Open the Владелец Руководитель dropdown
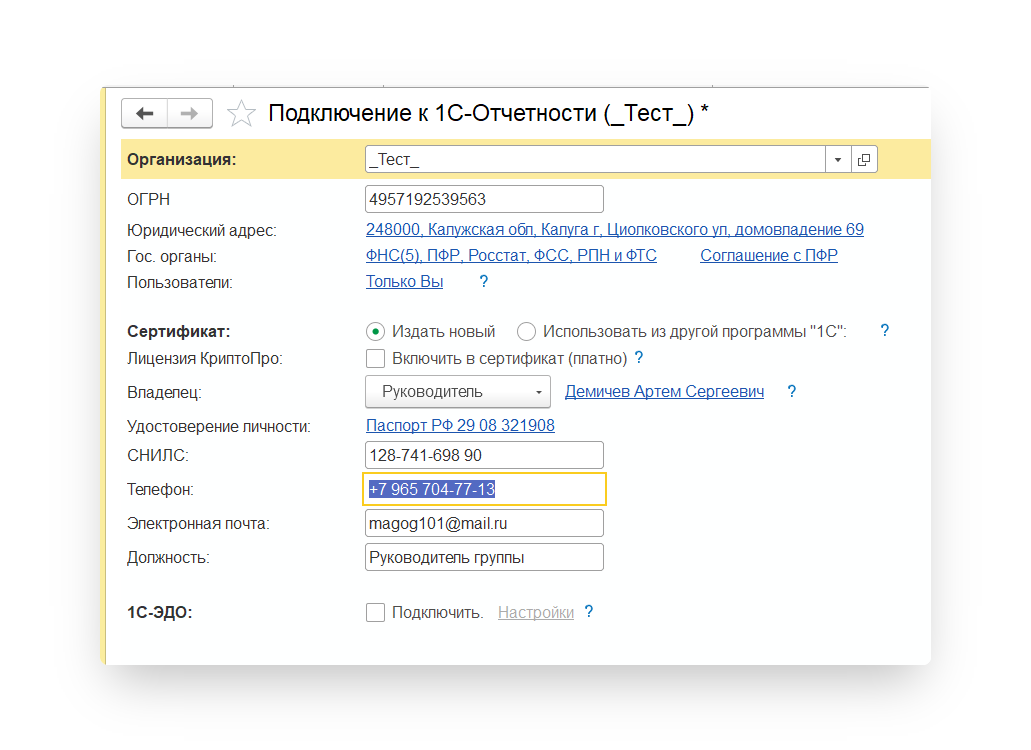The width and height of the screenshot is (1031, 750). tap(458, 391)
